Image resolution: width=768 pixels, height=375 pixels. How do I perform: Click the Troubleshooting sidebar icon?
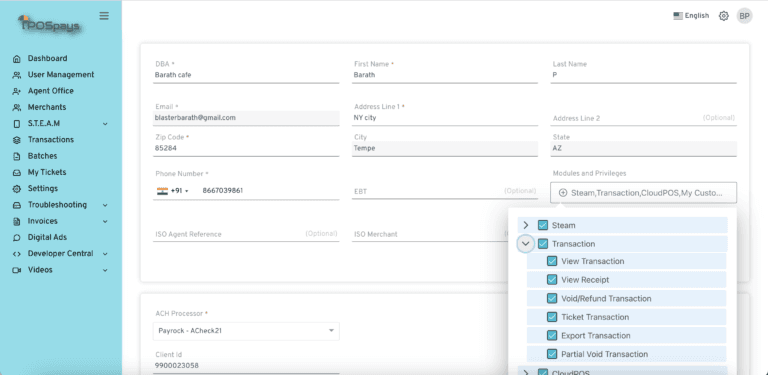[x=17, y=205]
